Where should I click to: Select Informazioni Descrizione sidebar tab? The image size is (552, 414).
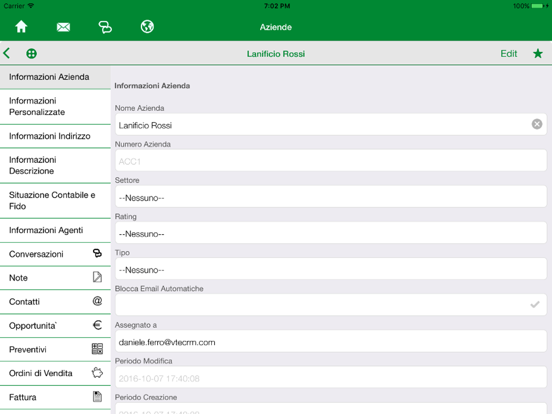coord(55,166)
